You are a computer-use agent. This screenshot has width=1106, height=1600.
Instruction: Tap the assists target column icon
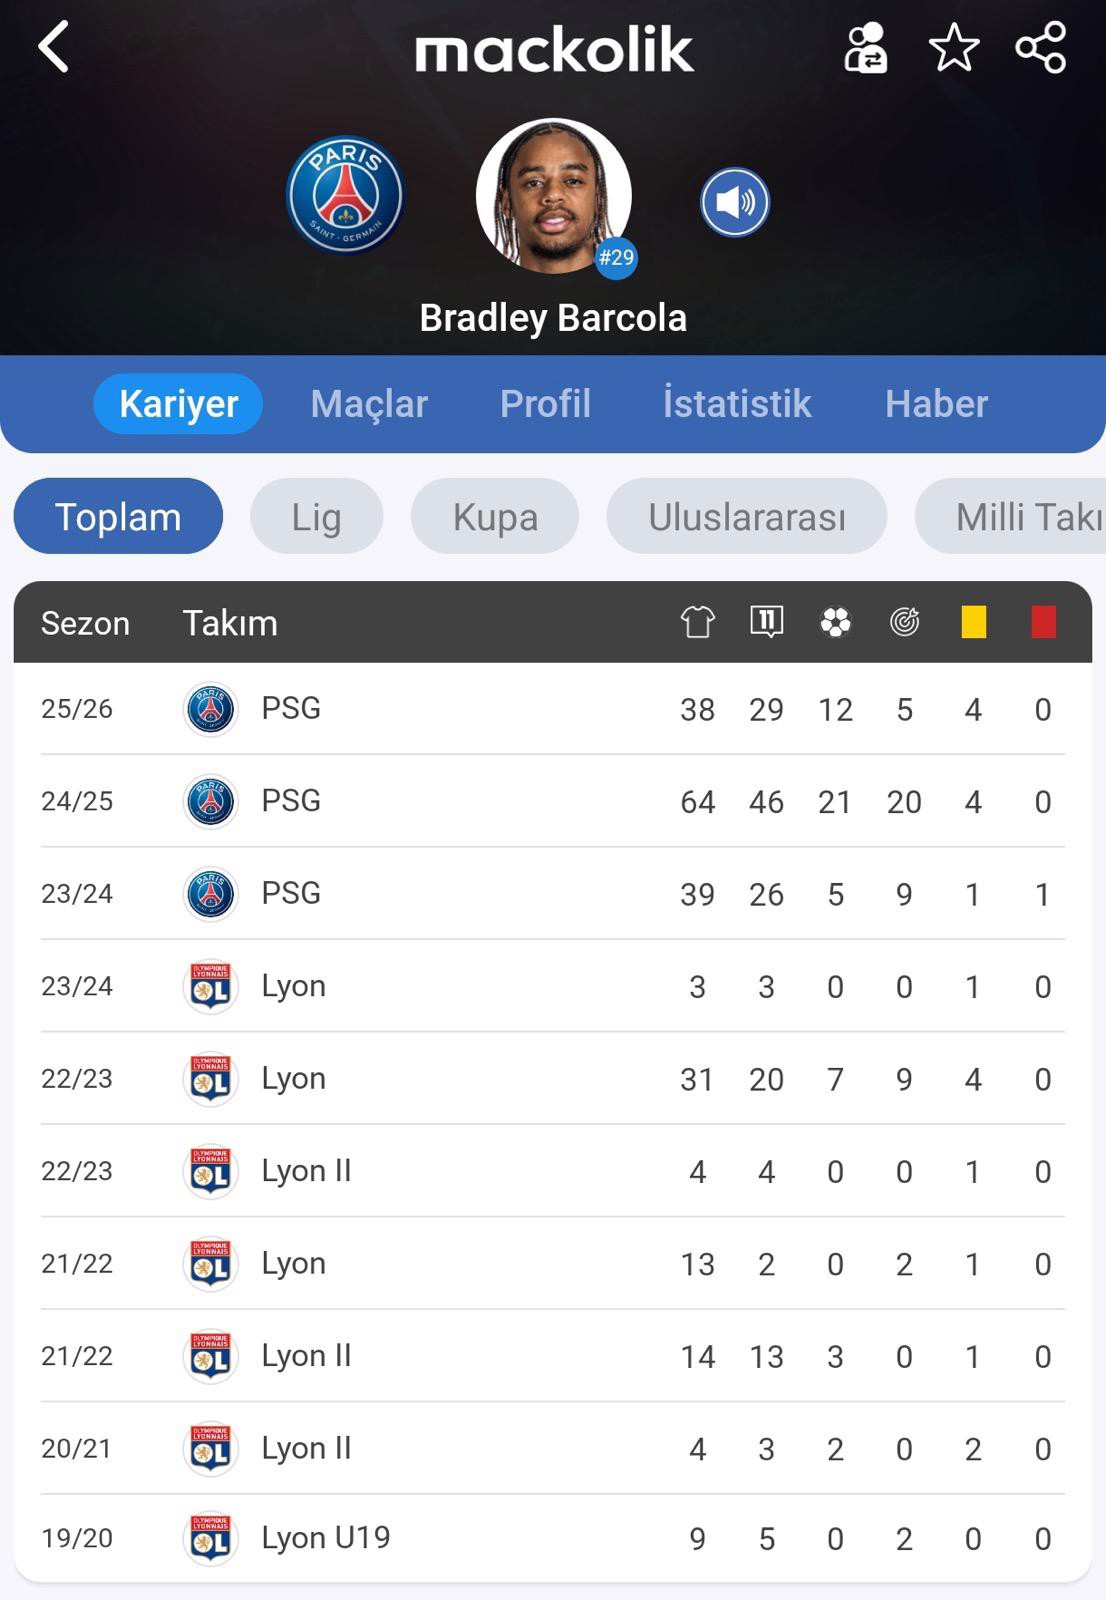904,622
